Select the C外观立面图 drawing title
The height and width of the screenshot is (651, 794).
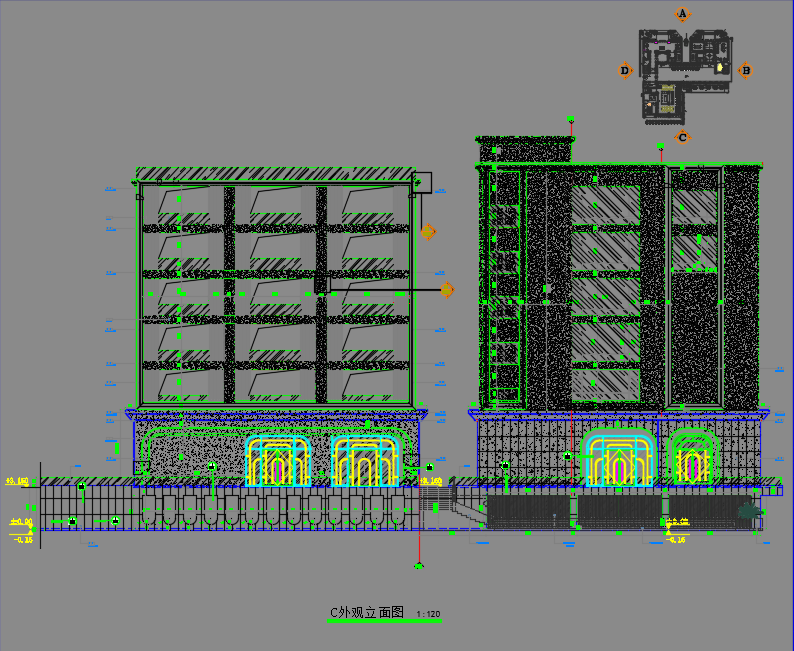(x=366, y=612)
